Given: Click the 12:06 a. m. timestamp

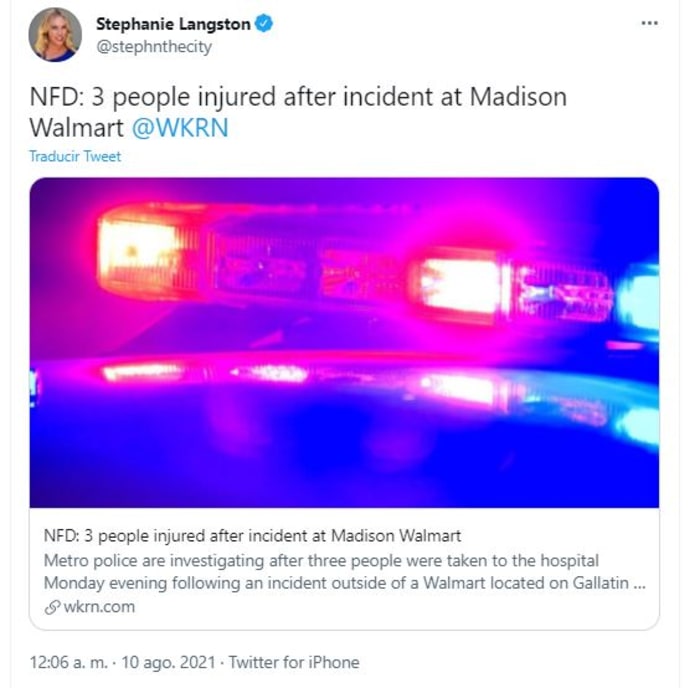Looking at the screenshot, I should [69, 662].
